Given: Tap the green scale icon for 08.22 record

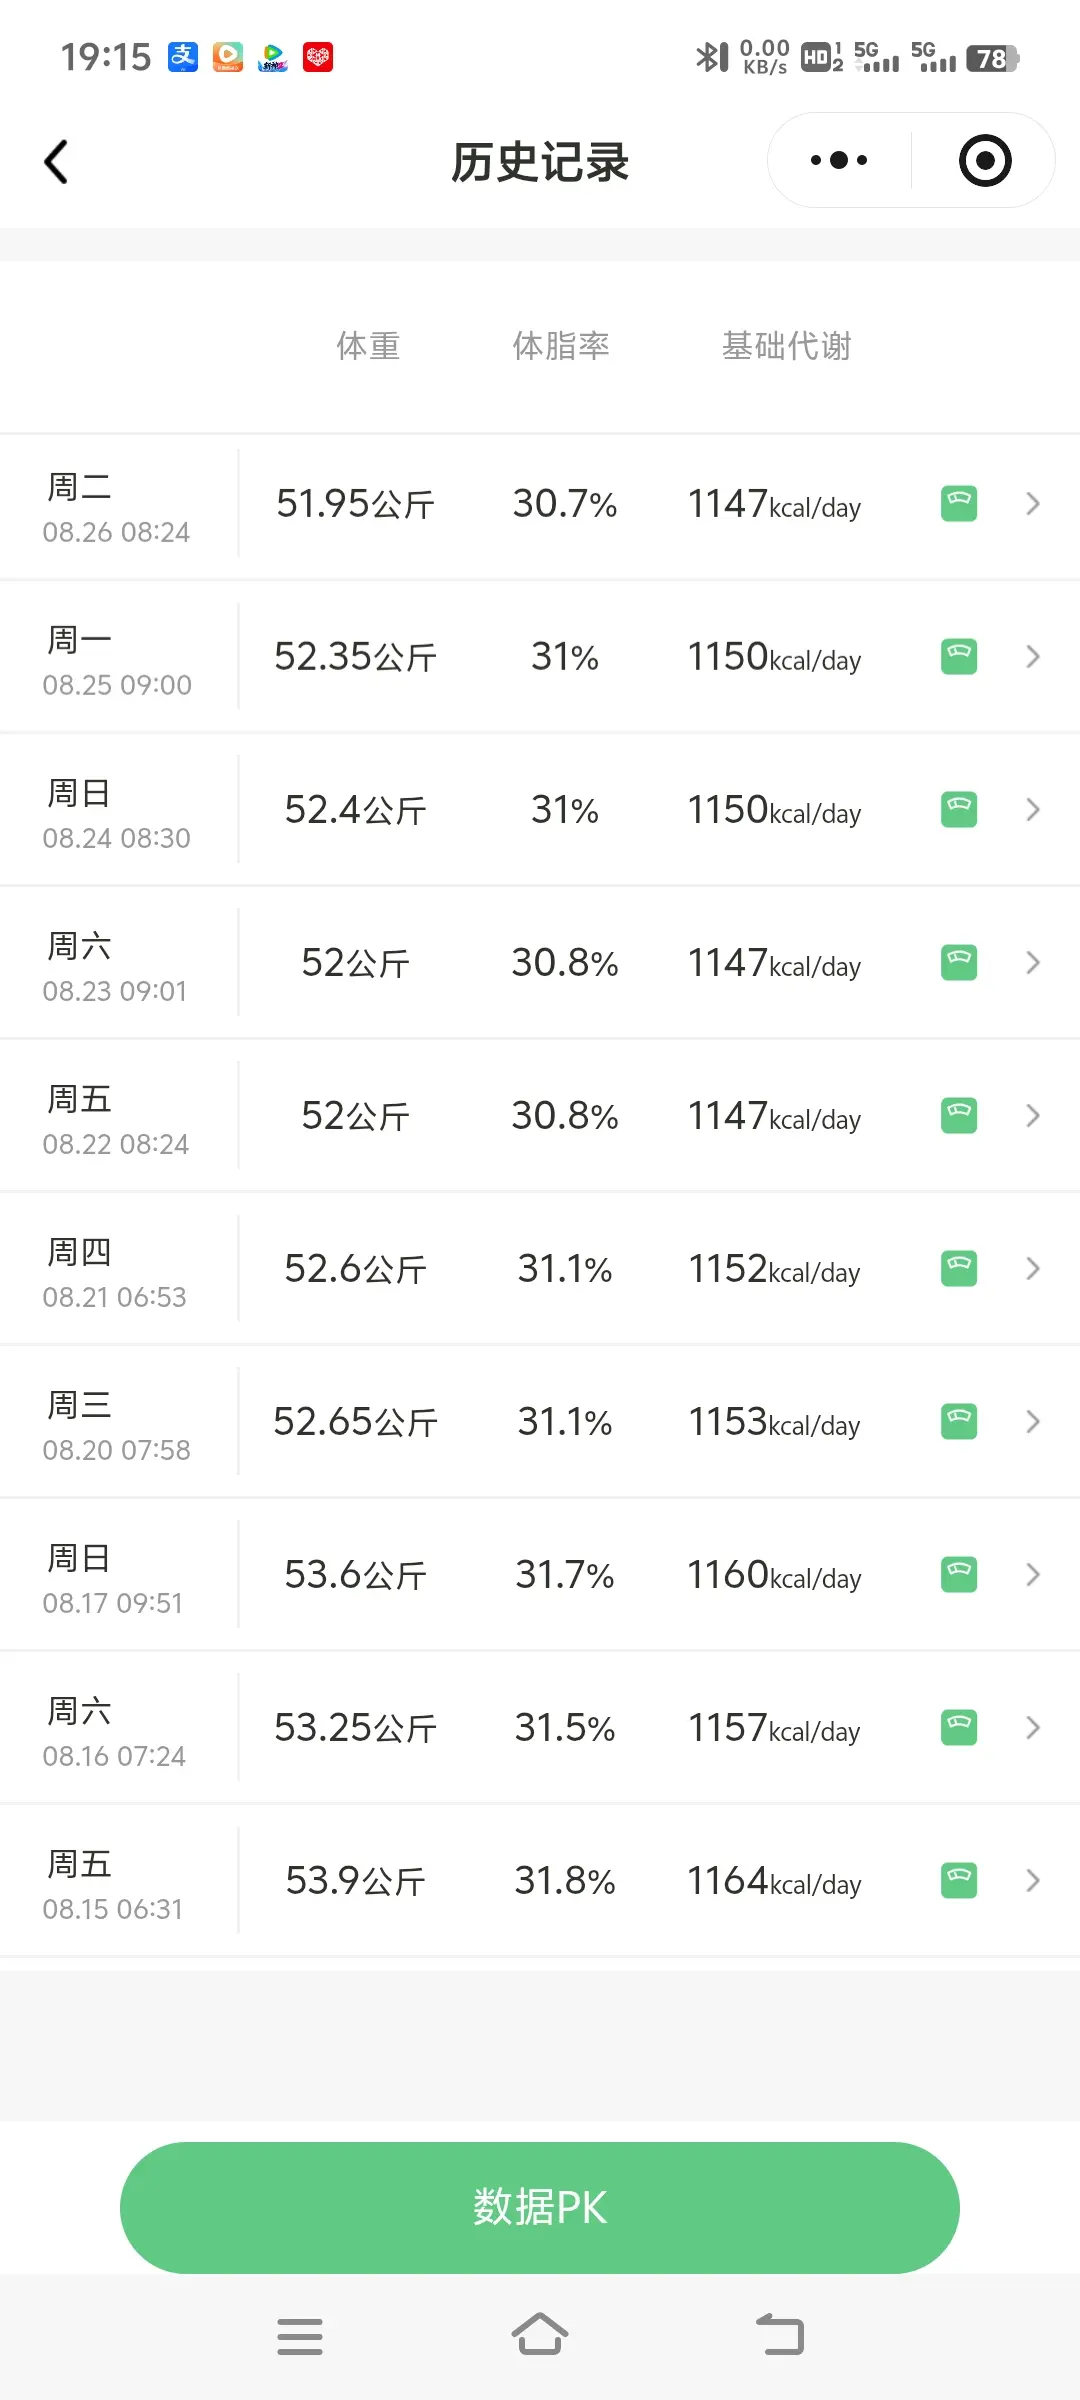Looking at the screenshot, I should coord(959,1116).
